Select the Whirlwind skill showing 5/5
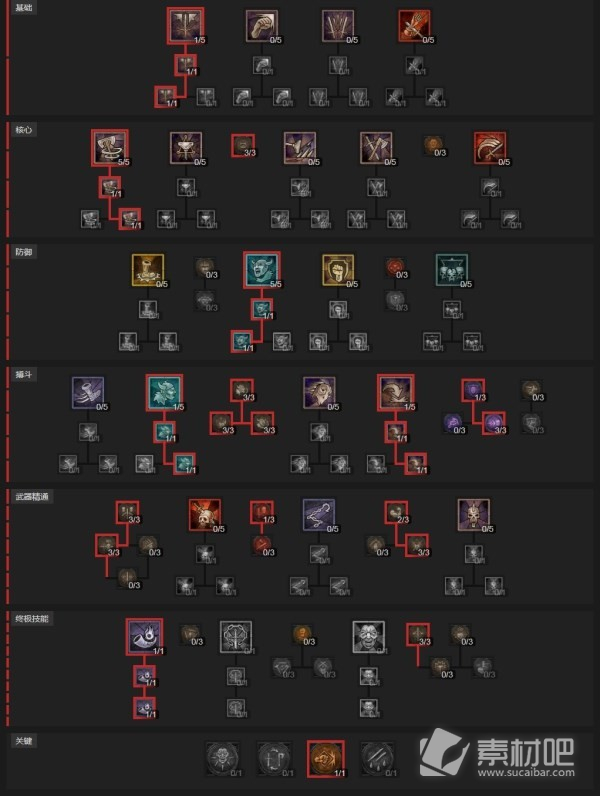Viewport: 600px width, 796px height. pyautogui.click(x=110, y=147)
